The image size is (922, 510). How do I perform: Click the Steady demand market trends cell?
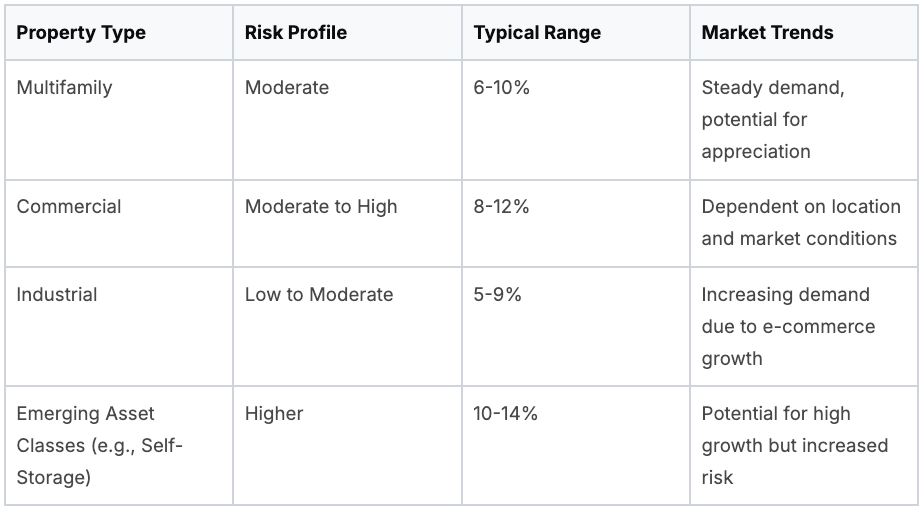coord(773,119)
